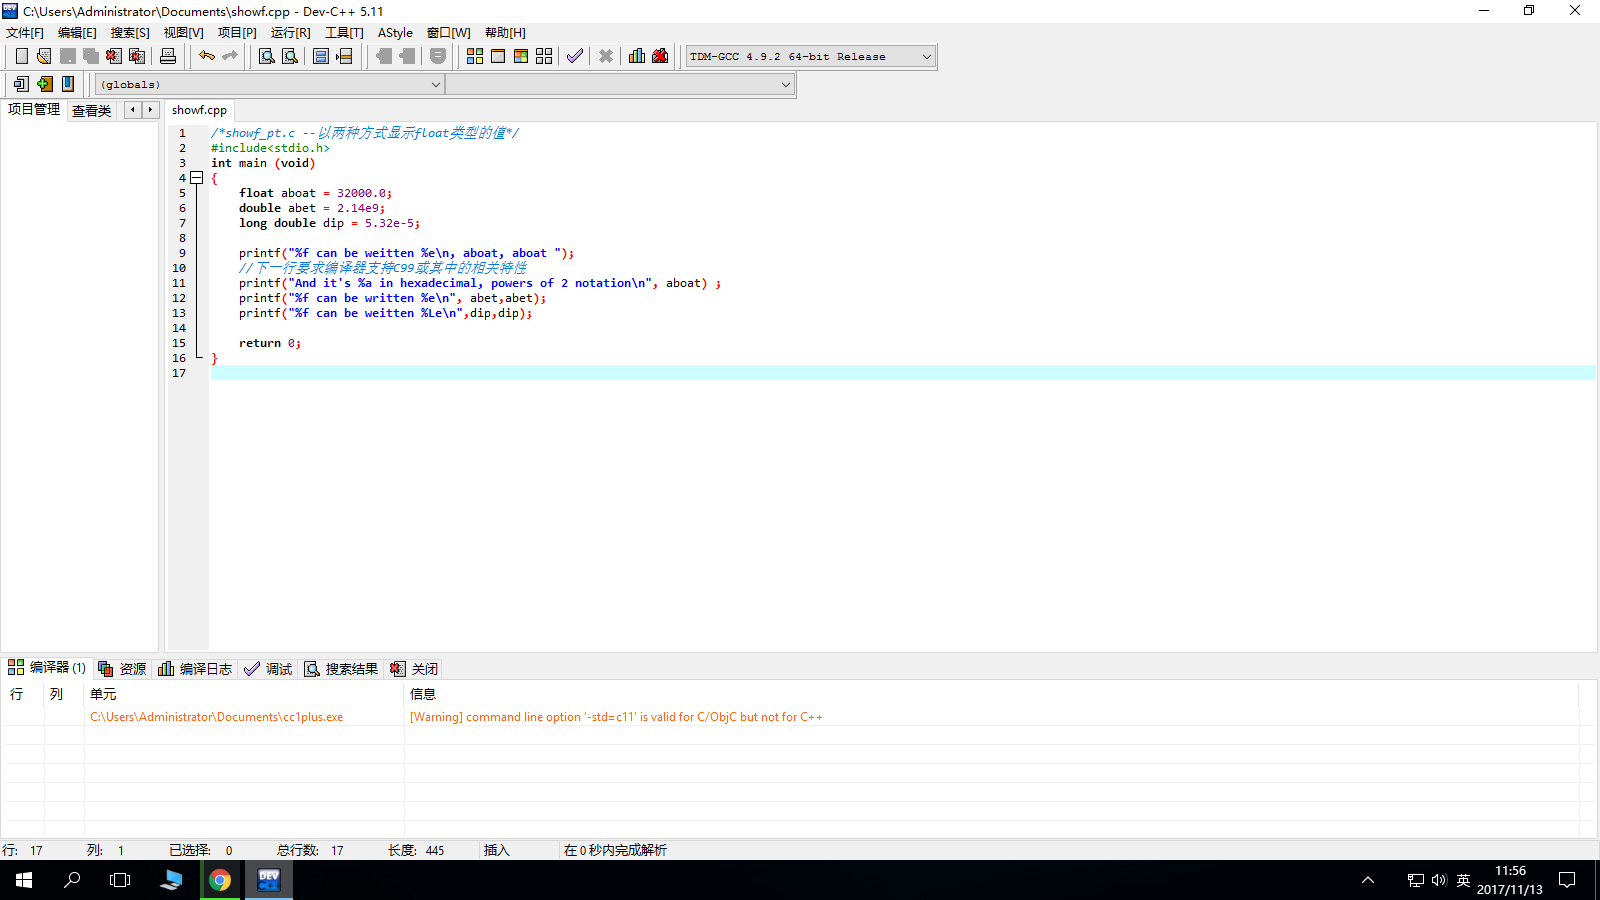Image resolution: width=1600 pixels, height=900 pixels.
Task: Click the Run program icon
Action: [498, 56]
